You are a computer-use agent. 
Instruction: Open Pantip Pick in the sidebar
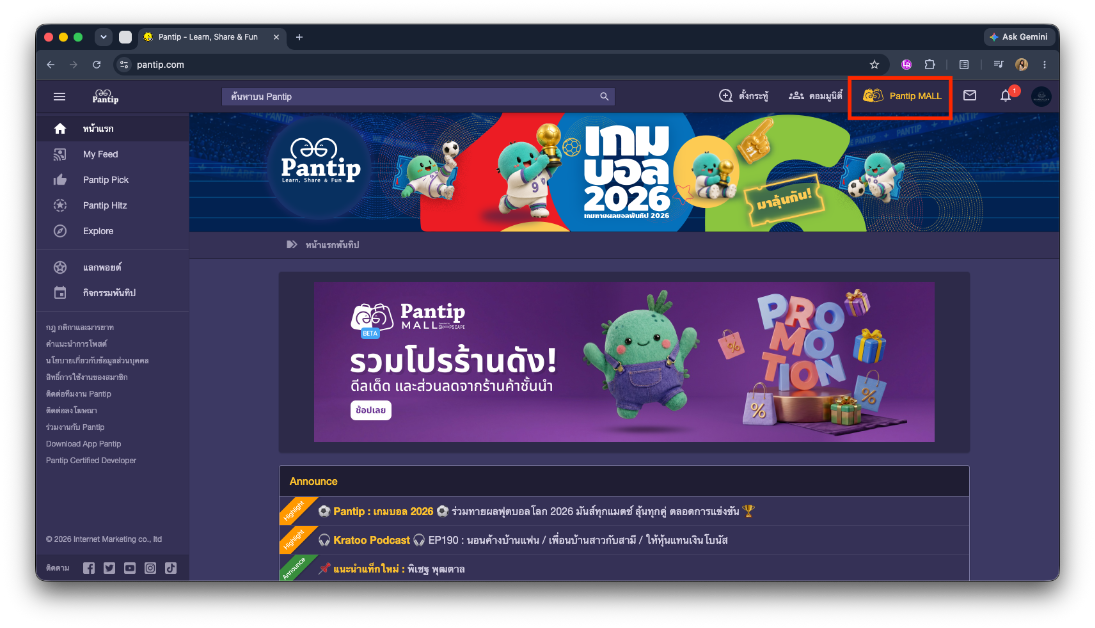(112, 180)
